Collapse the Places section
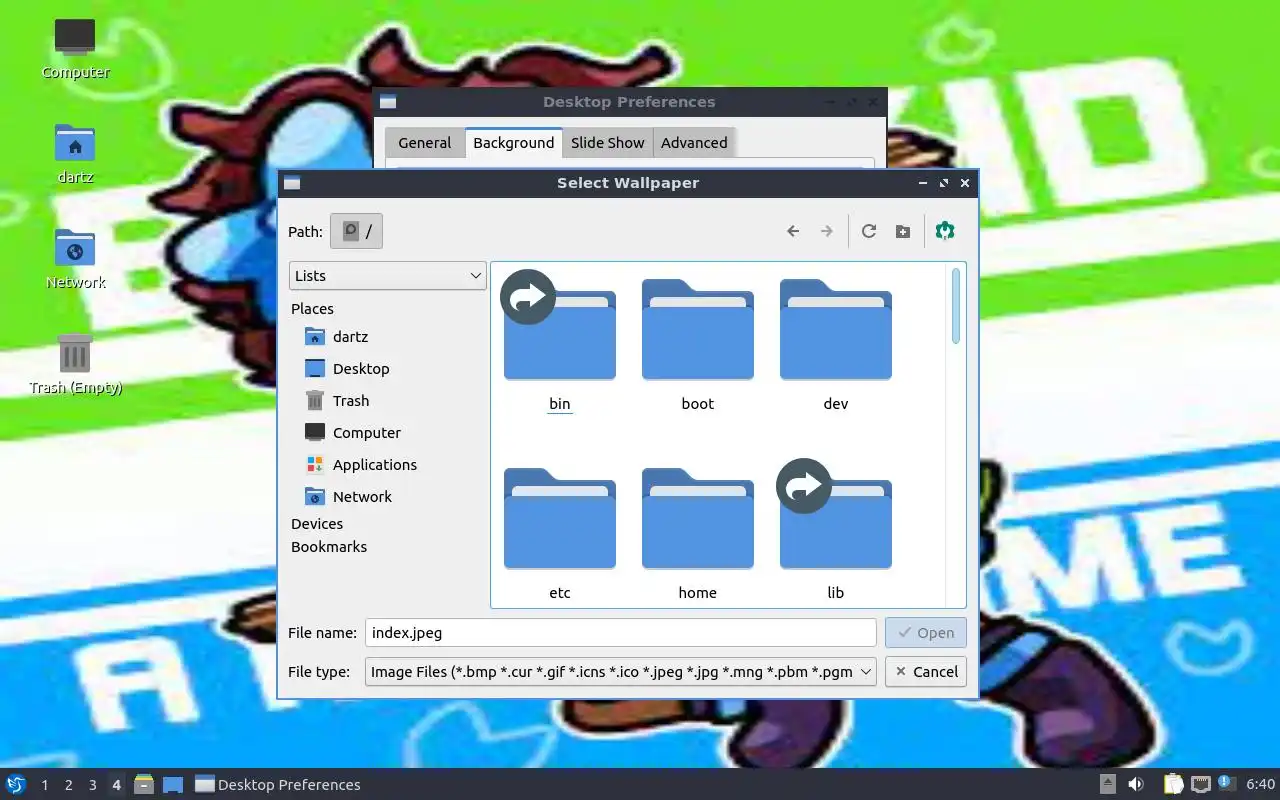The width and height of the screenshot is (1280, 800). coord(312,309)
